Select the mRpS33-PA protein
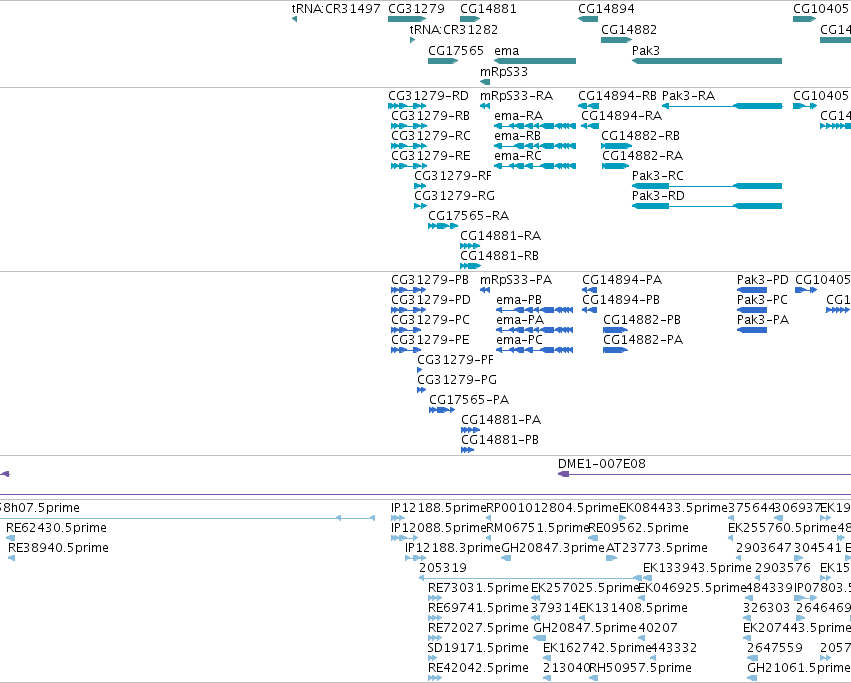851x683 pixels. tap(485, 290)
